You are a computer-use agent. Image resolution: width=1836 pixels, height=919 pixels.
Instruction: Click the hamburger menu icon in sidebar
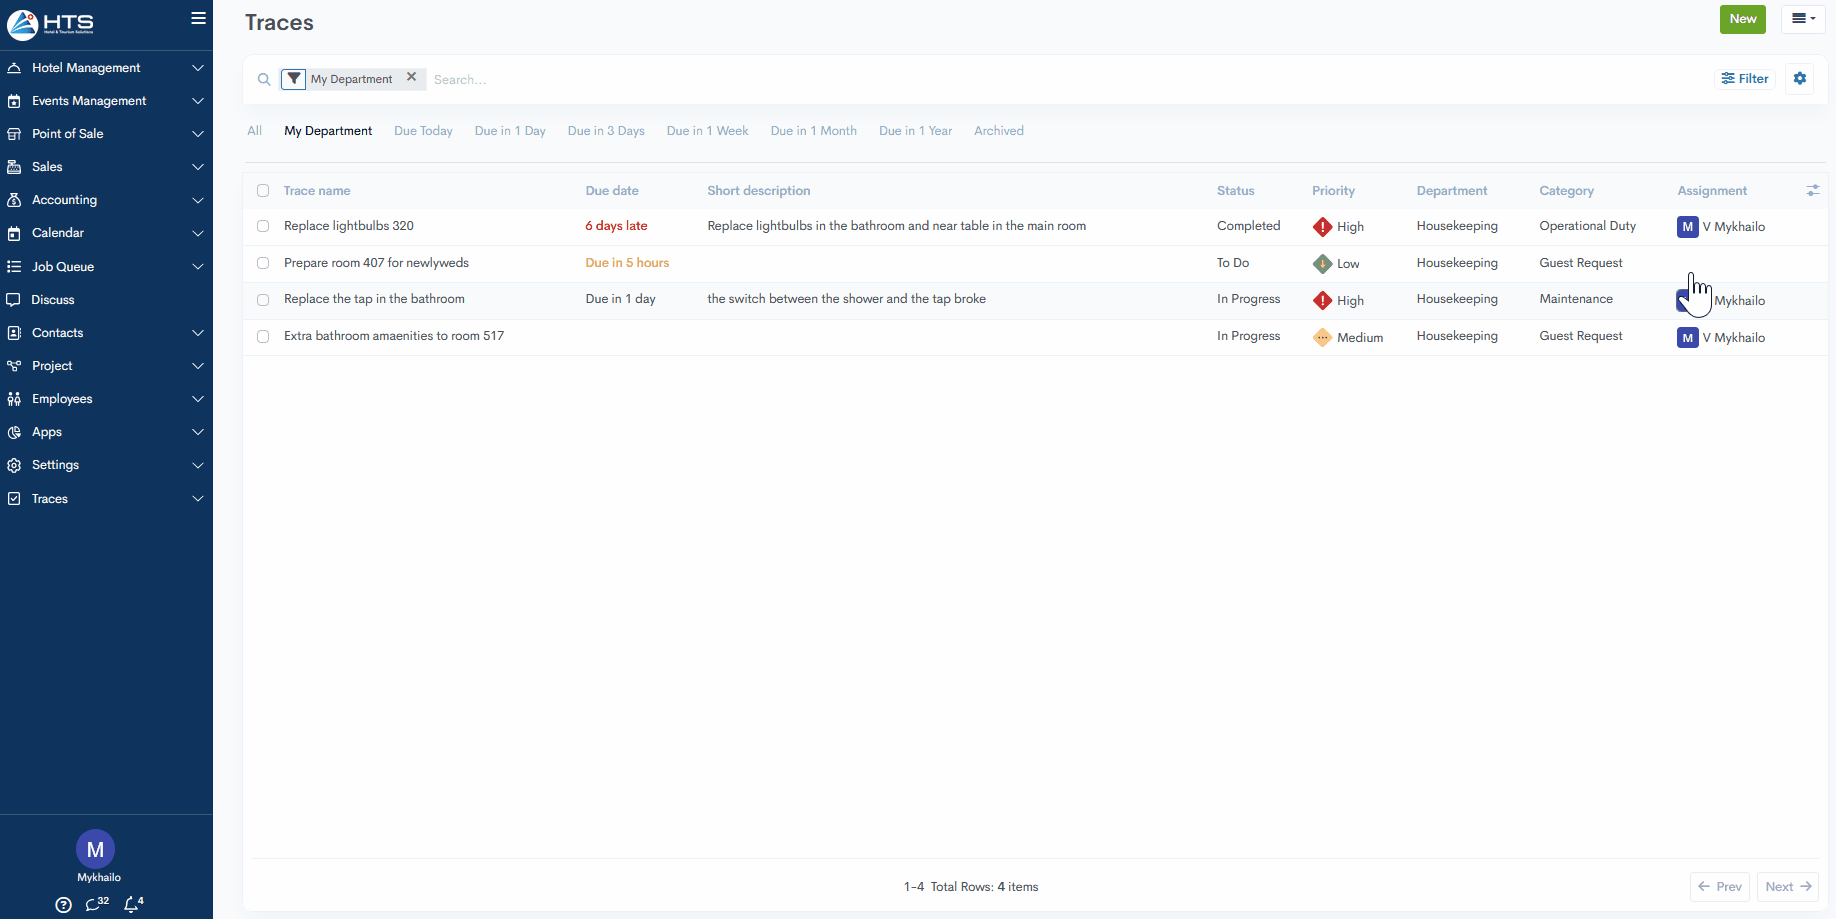tap(198, 18)
